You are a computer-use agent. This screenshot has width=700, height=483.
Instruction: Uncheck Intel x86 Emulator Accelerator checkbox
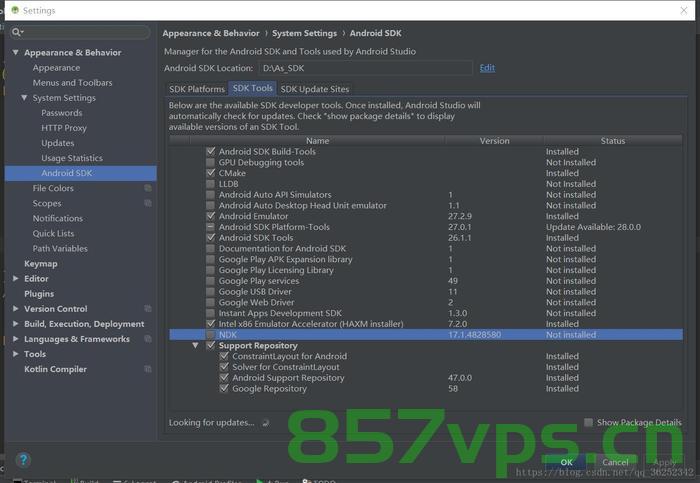point(211,324)
